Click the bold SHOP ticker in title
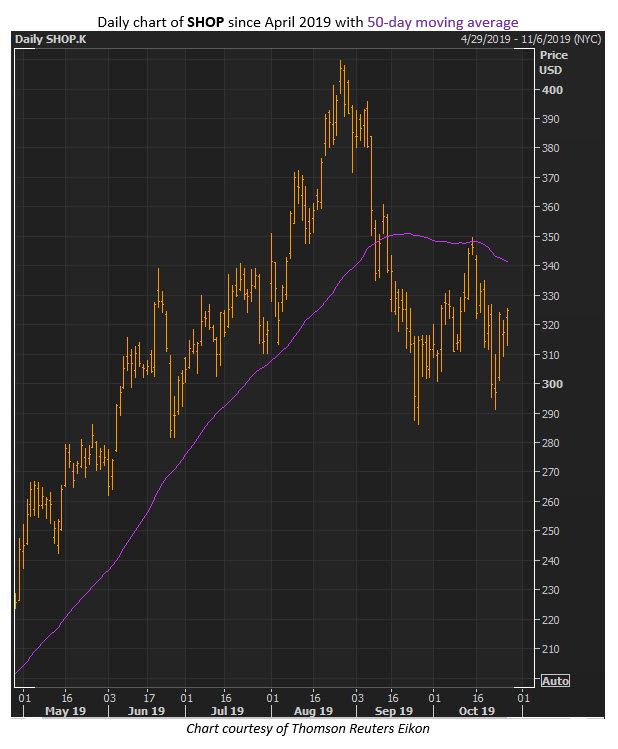Viewport: 618px width, 749px height. (x=205, y=22)
